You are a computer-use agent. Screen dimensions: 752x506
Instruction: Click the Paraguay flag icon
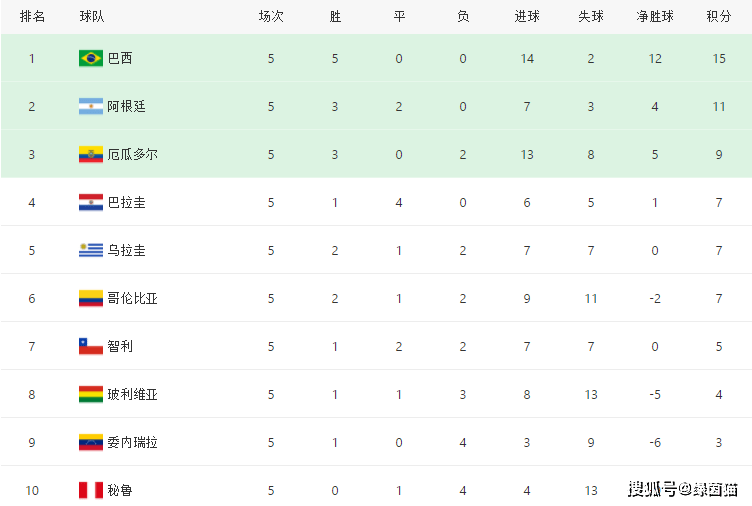(x=91, y=202)
